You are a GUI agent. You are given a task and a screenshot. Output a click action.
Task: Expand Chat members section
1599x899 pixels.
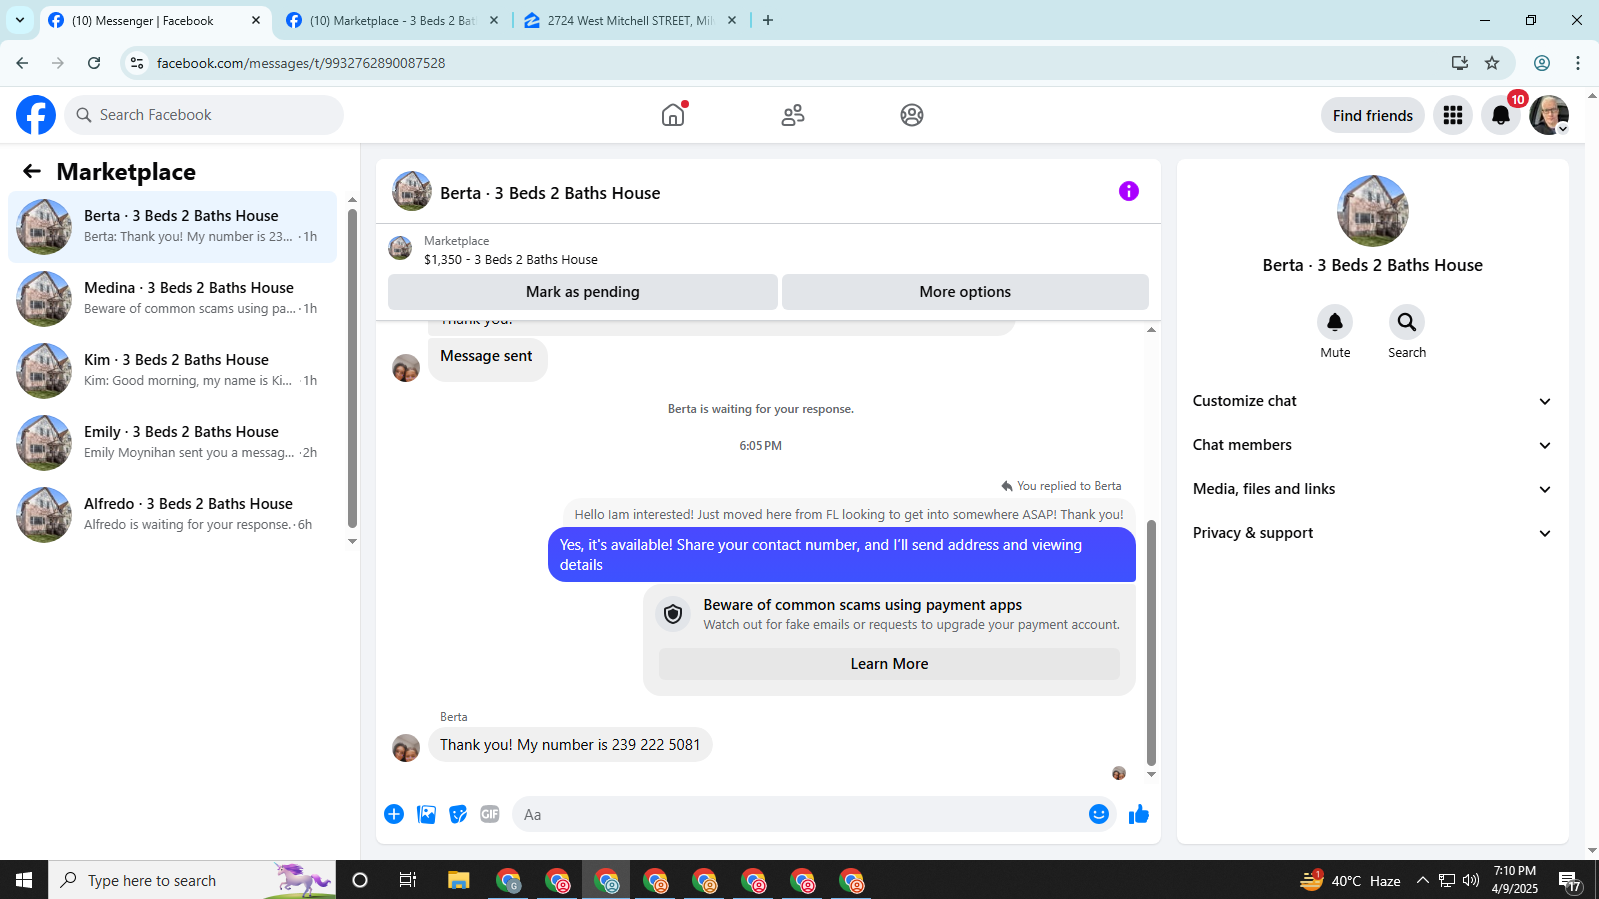click(1372, 445)
